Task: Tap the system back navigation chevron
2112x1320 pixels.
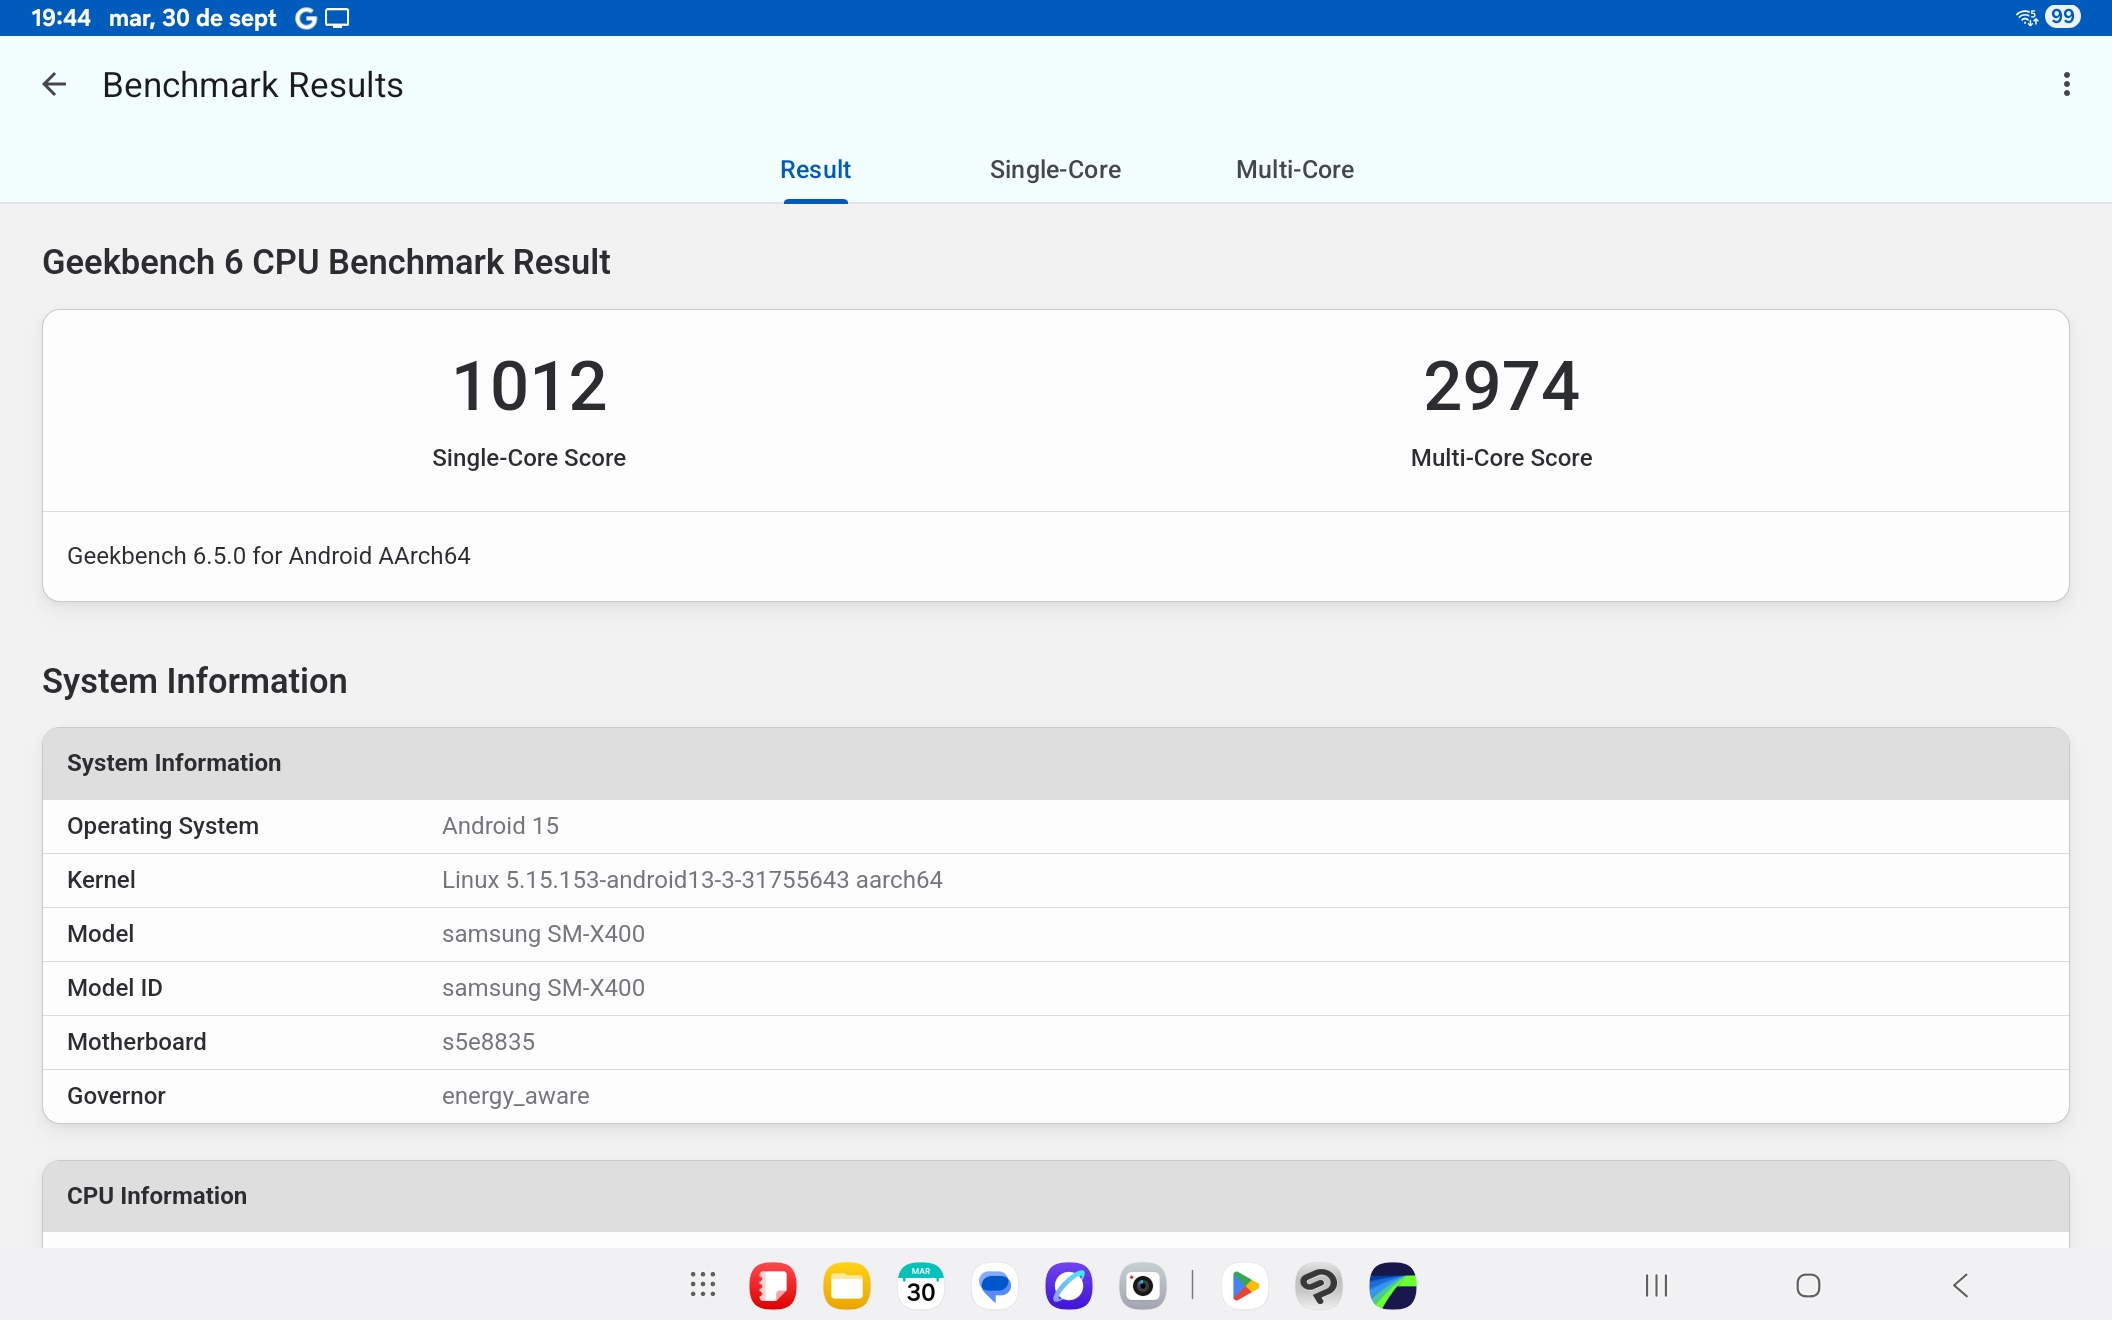Action: (x=1960, y=1285)
